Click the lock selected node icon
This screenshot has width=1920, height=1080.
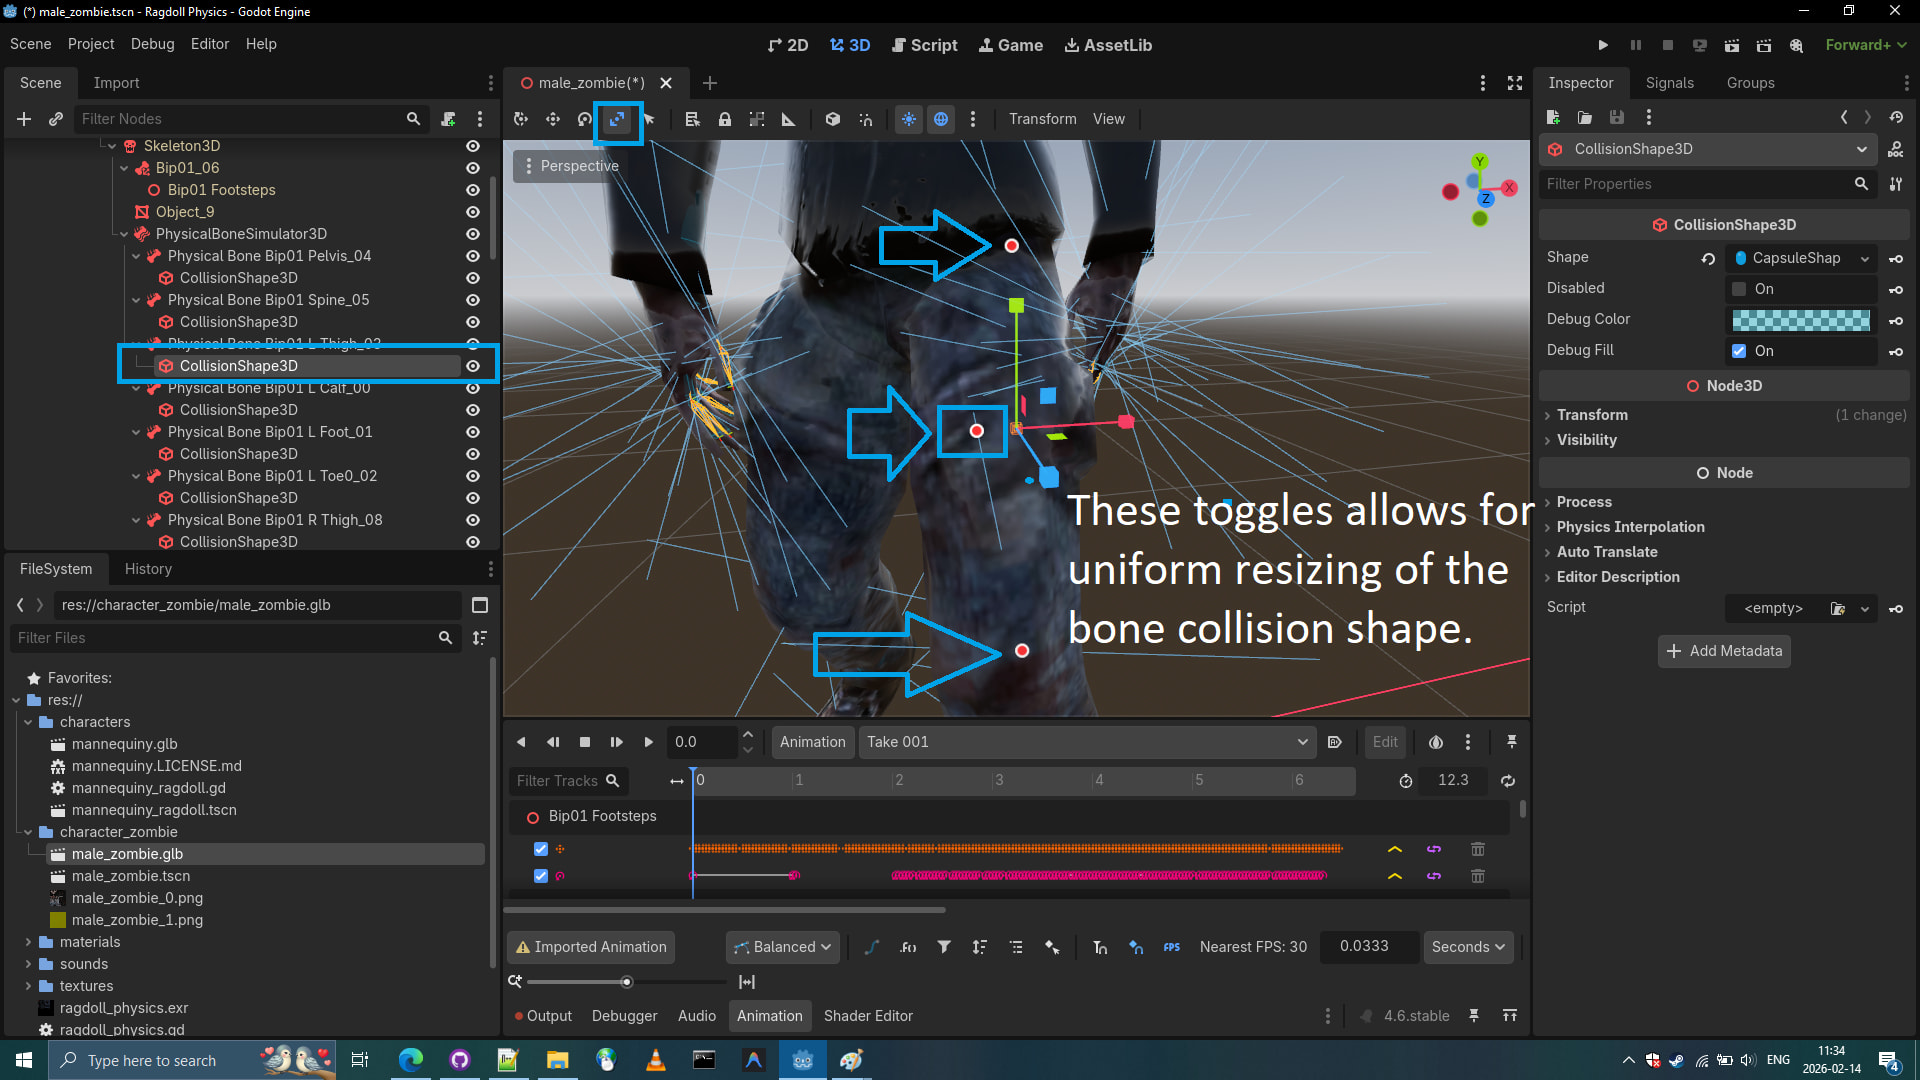[725, 119]
